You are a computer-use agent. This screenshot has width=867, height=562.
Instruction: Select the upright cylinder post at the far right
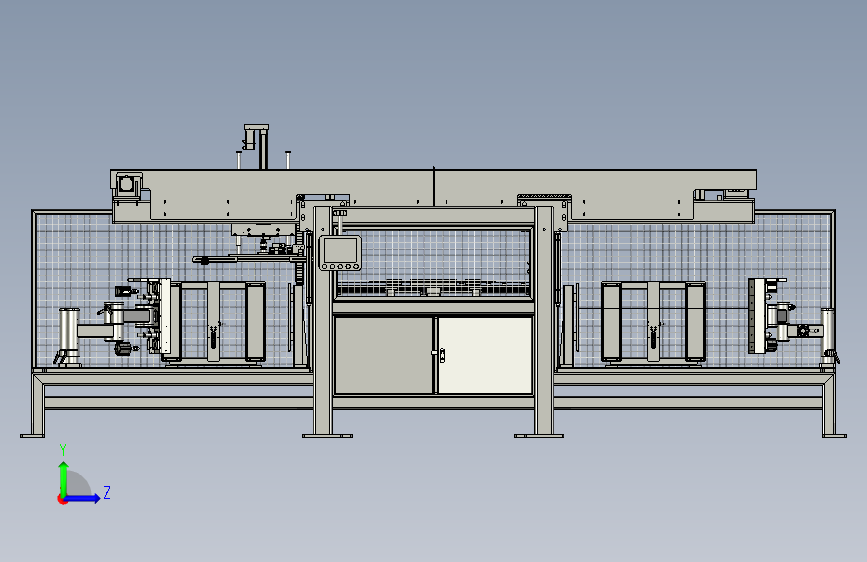pyautogui.click(x=828, y=336)
